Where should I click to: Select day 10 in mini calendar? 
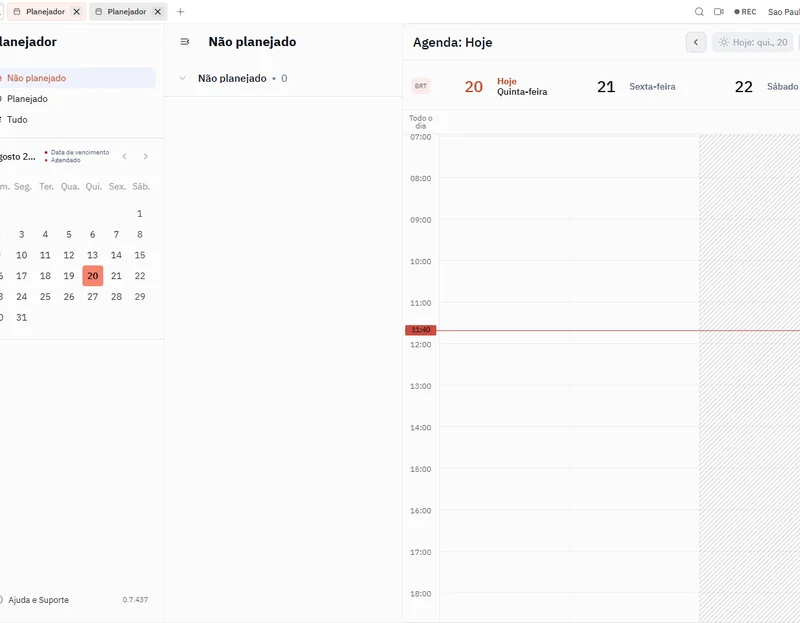(x=21, y=255)
